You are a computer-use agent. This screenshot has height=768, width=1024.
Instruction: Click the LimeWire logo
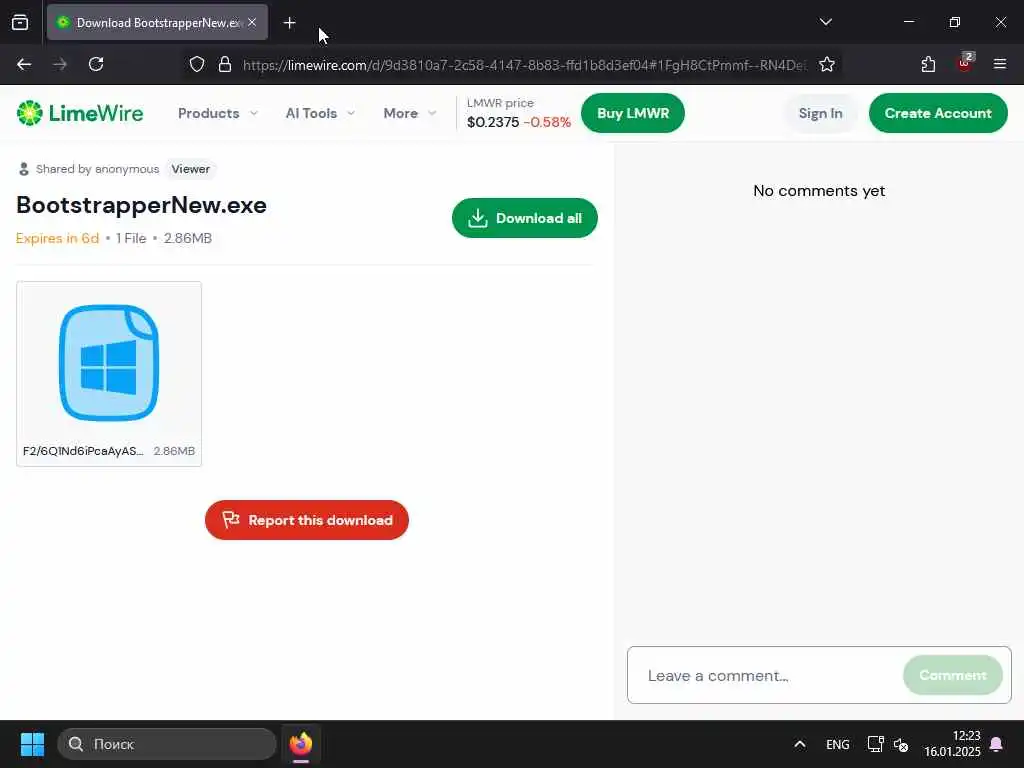point(80,113)
